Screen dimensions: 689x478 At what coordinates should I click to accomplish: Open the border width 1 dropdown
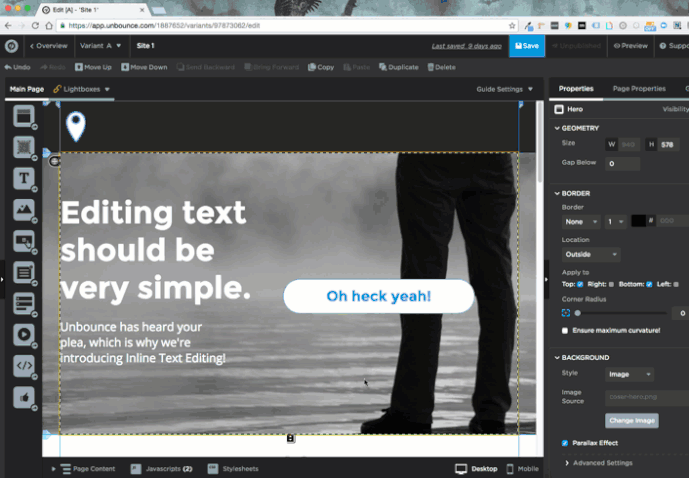(x=616, y=222)
